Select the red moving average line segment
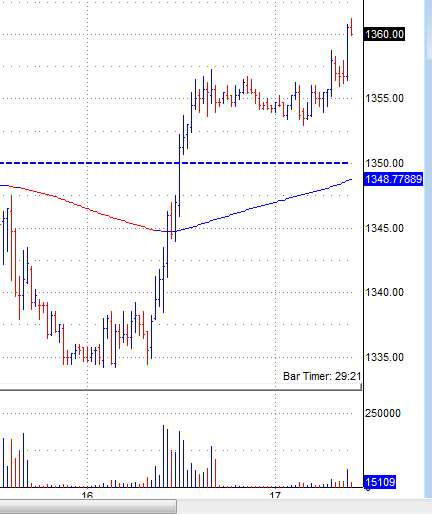Screen dimensions: 432x514 point(87,209)
